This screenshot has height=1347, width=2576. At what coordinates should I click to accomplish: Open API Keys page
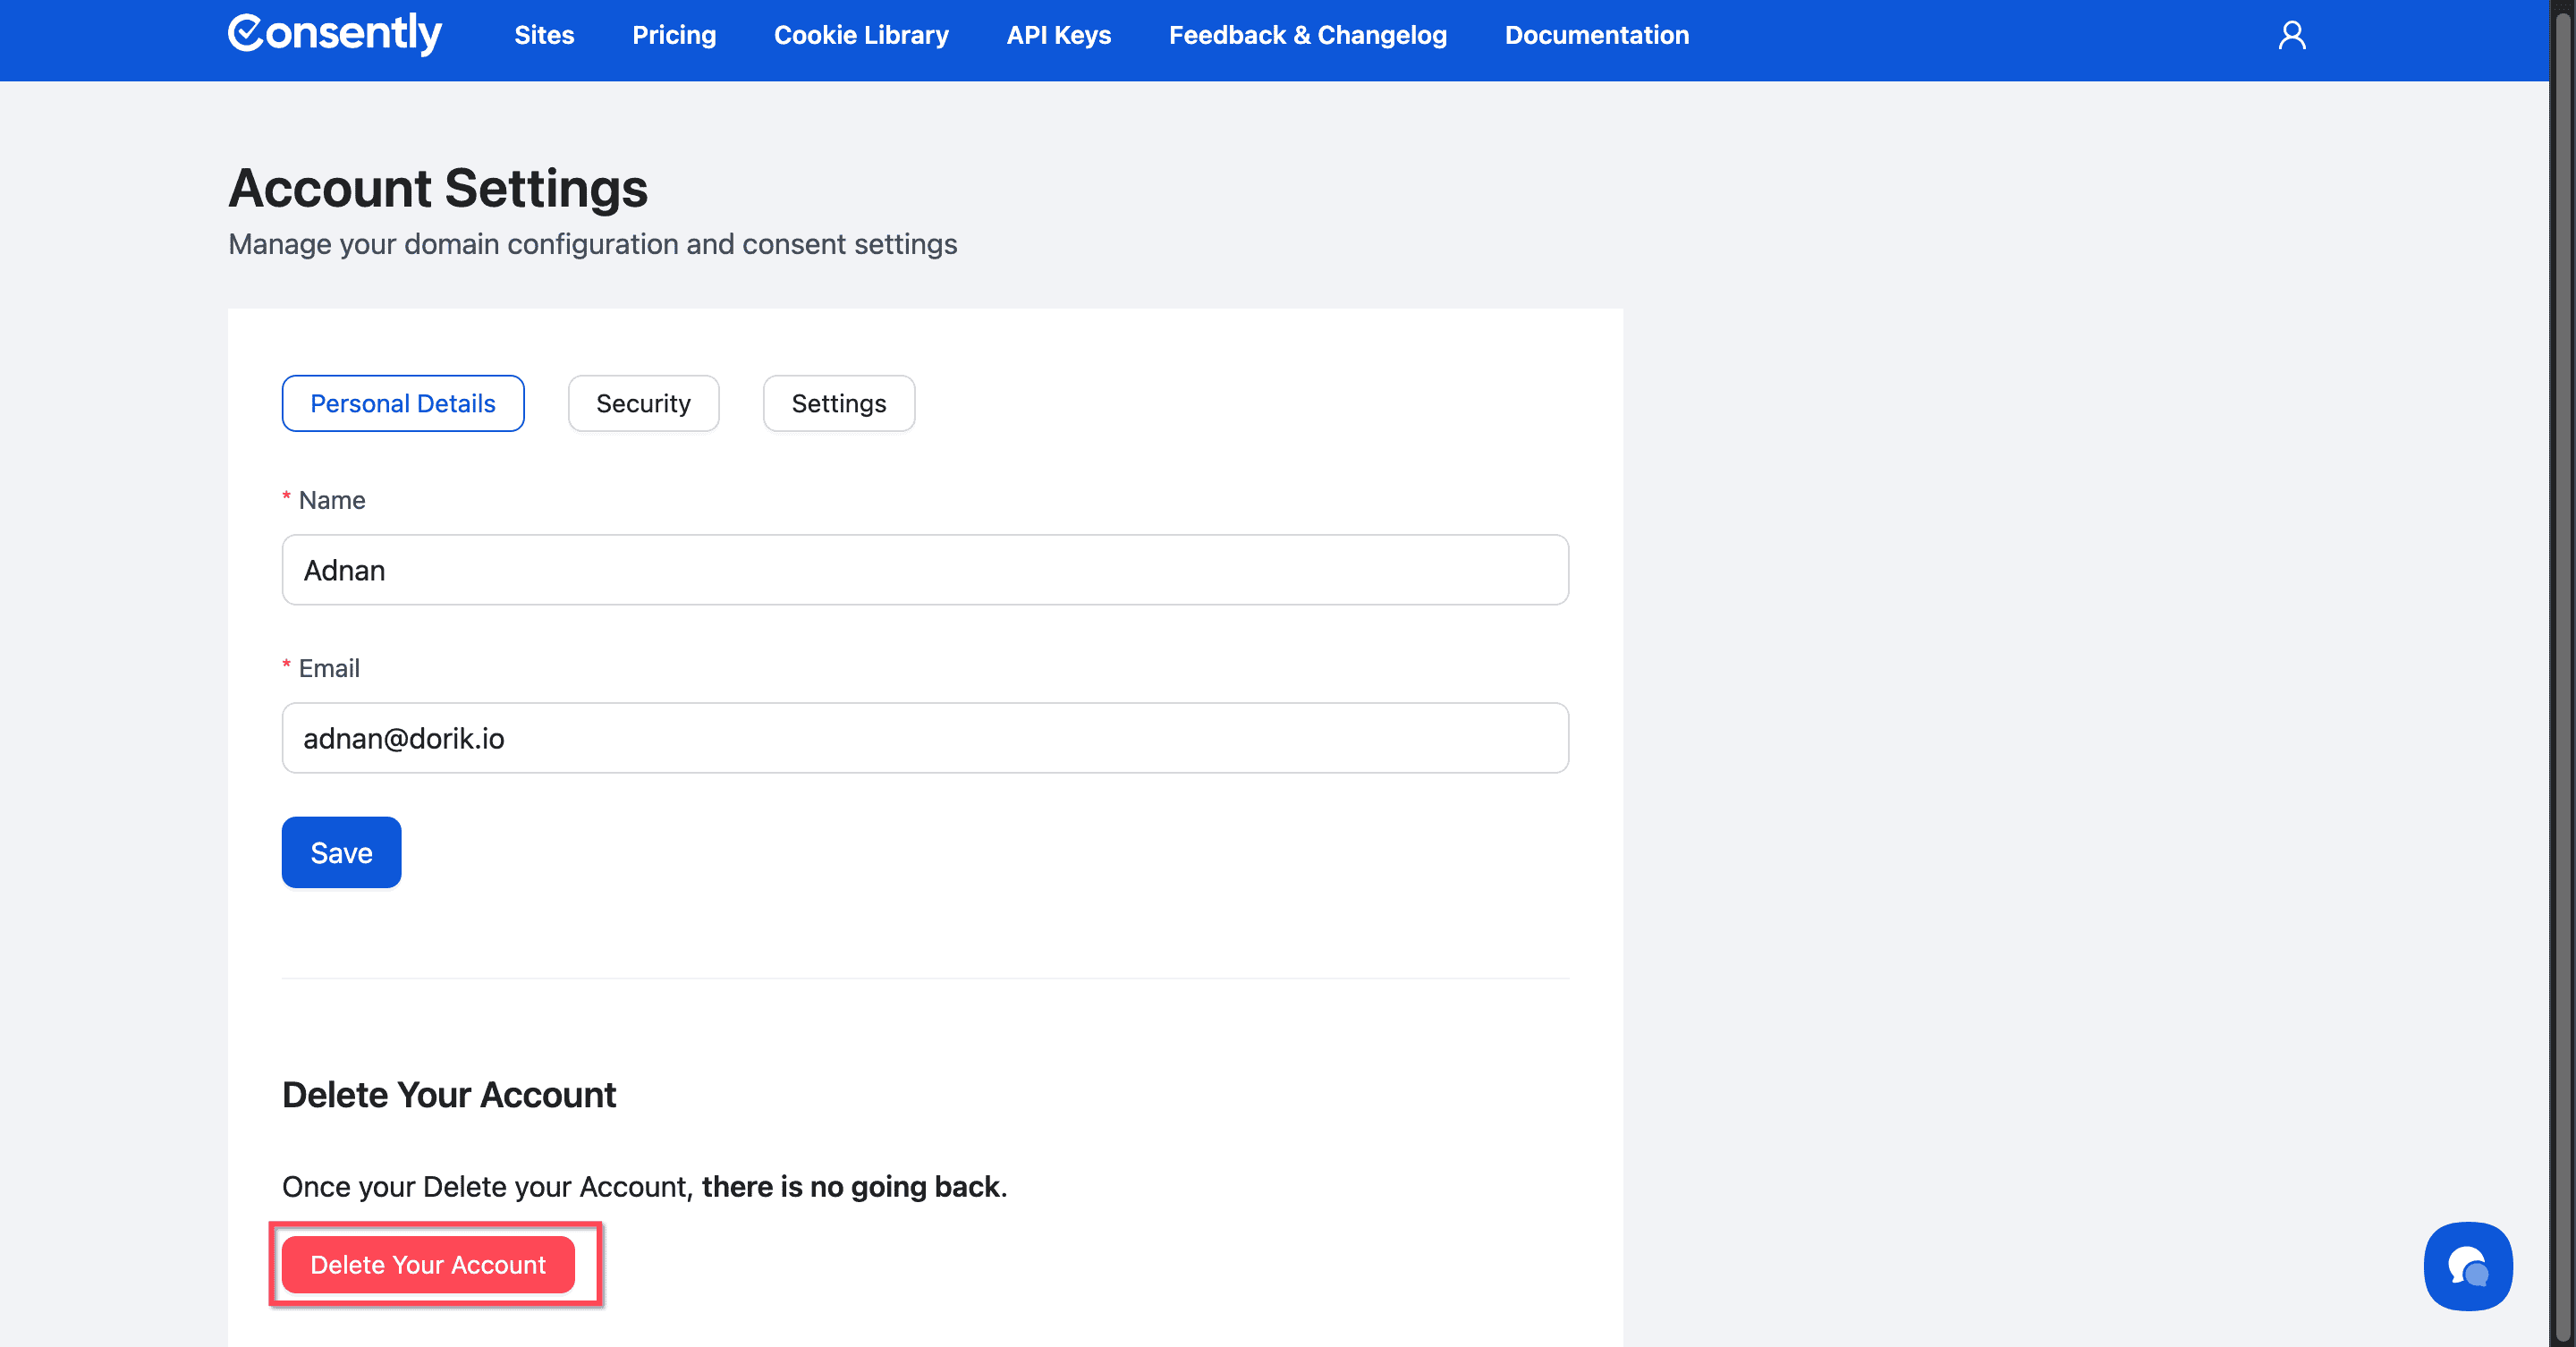pos(1058,35)
